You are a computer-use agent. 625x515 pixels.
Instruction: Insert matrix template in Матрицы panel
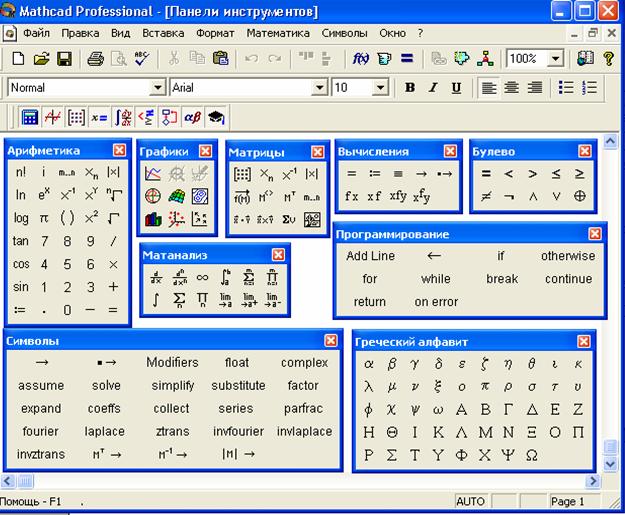(x=242, y=174)
